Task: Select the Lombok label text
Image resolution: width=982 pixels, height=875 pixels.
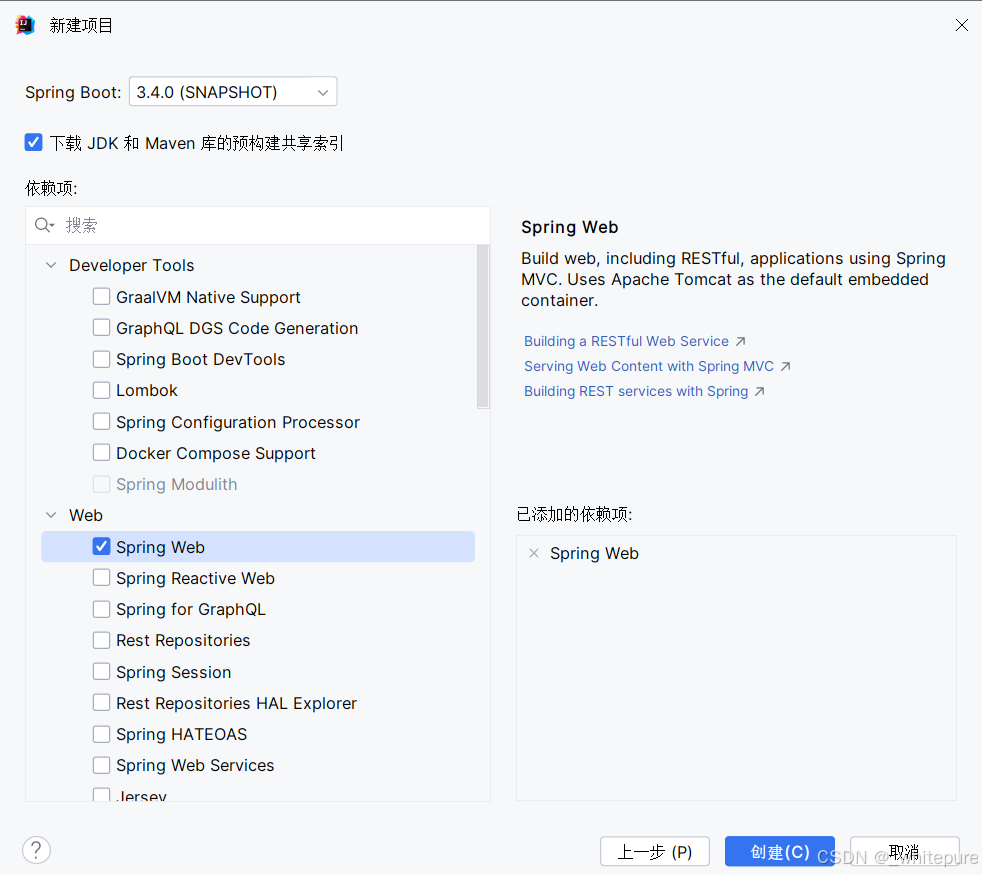Action: click(147, 390)
